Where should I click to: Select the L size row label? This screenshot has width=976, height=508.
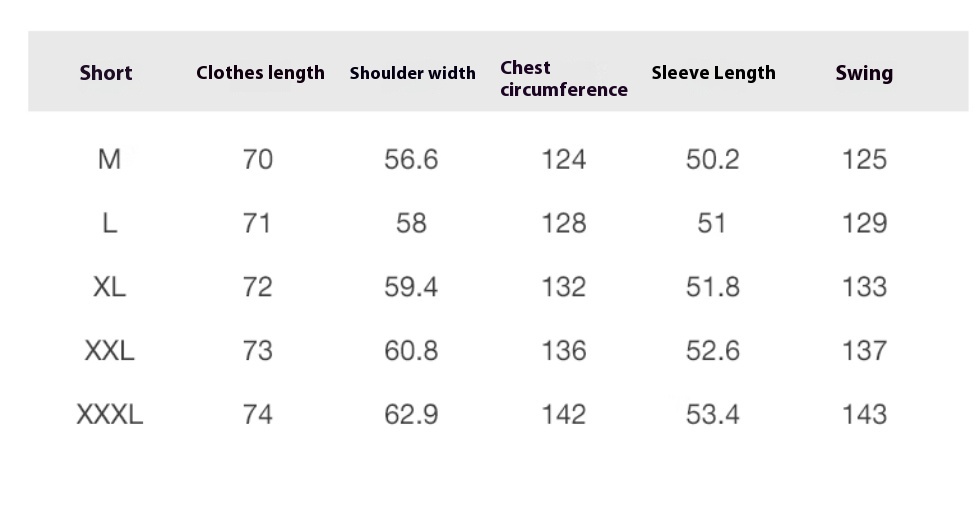click(109, 223)
